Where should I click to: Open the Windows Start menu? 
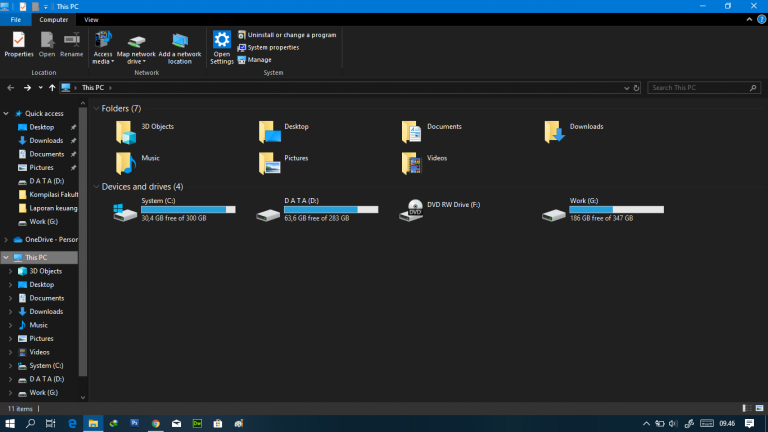(10, 424)
